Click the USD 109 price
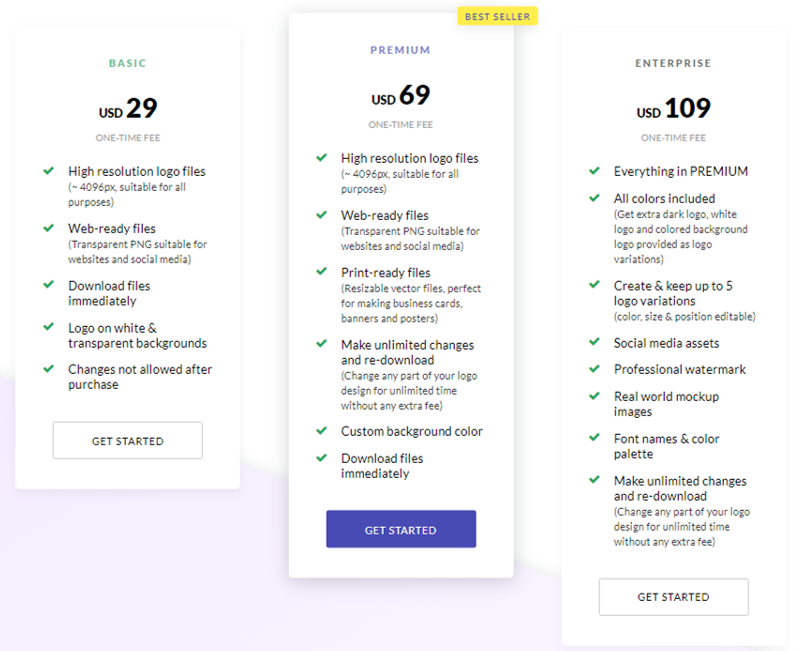800x651 pixels. pos(673,108)
